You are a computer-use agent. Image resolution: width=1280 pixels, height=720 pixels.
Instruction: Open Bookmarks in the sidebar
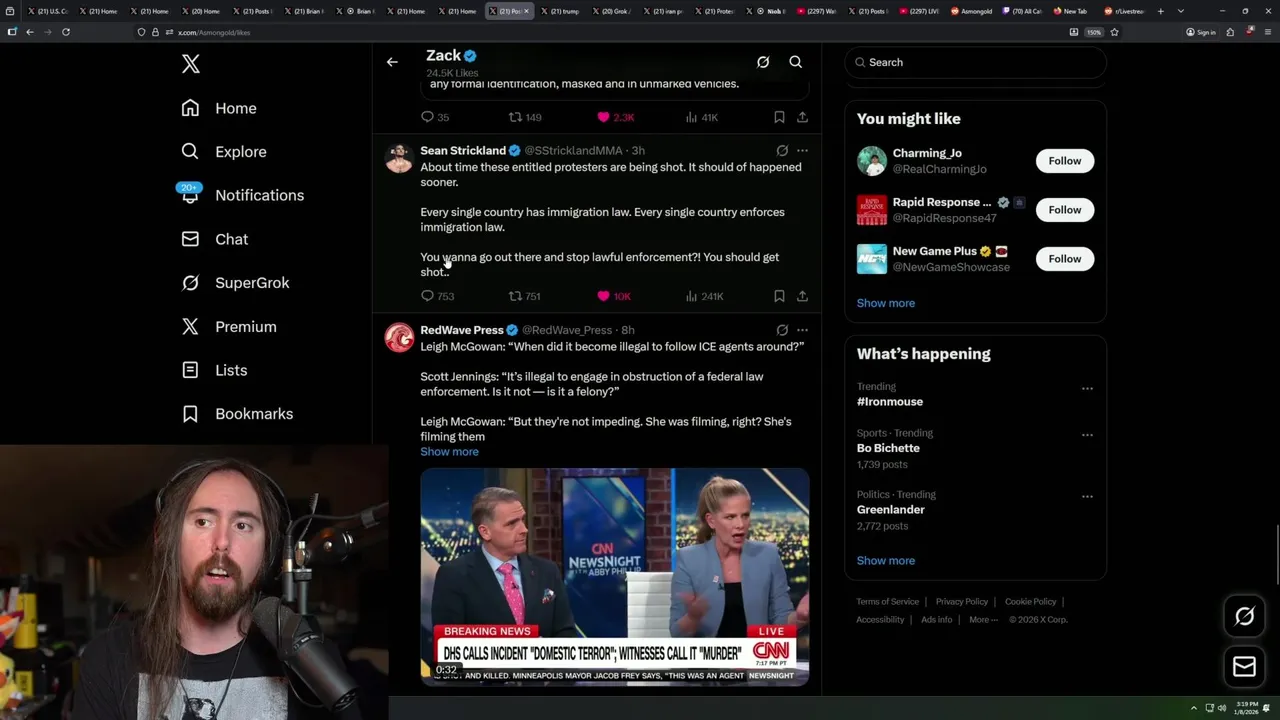pos(237,414)
